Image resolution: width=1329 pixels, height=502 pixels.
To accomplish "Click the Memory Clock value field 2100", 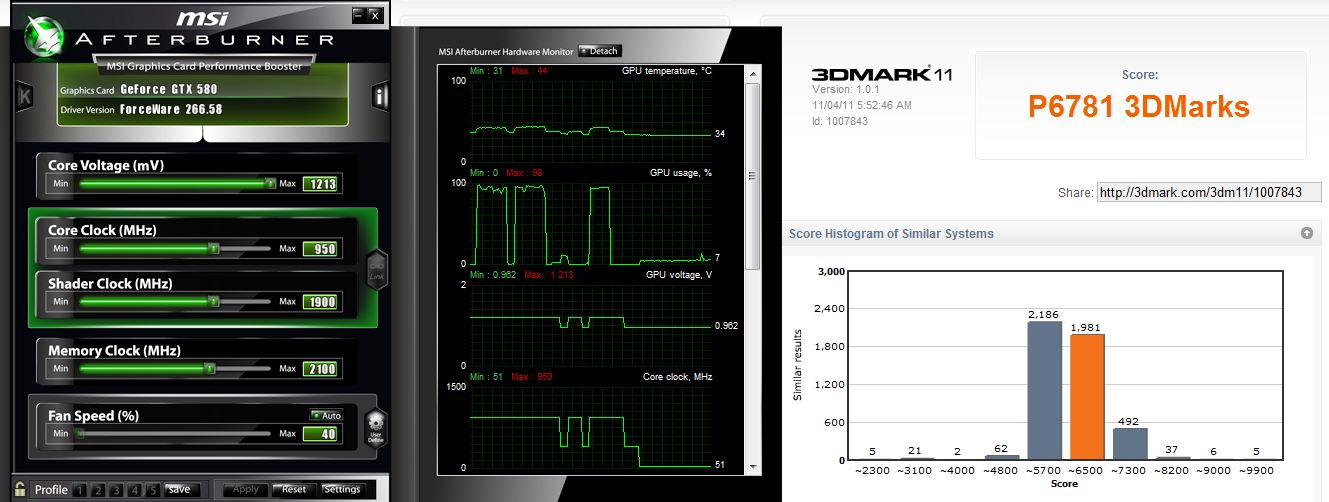I will pyautogui.click(x=321, y=369).
